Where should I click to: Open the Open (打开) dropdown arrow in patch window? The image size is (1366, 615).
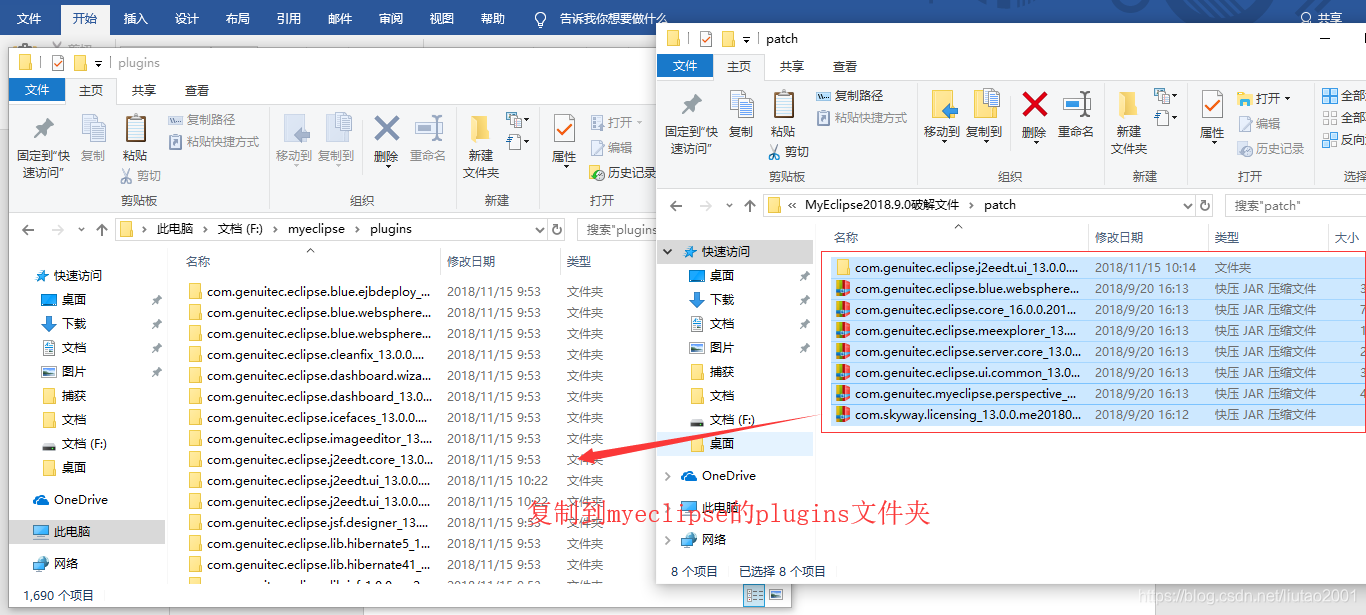pos(1287,98)
